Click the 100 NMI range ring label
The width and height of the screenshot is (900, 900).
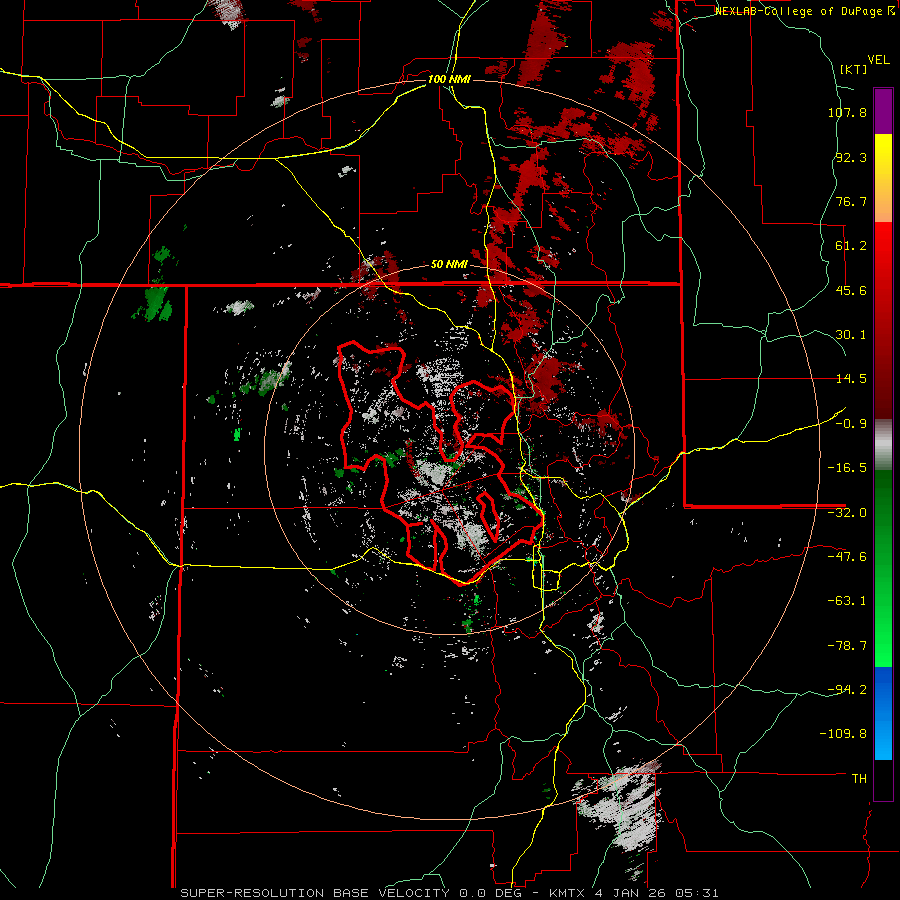coord(449,79)
